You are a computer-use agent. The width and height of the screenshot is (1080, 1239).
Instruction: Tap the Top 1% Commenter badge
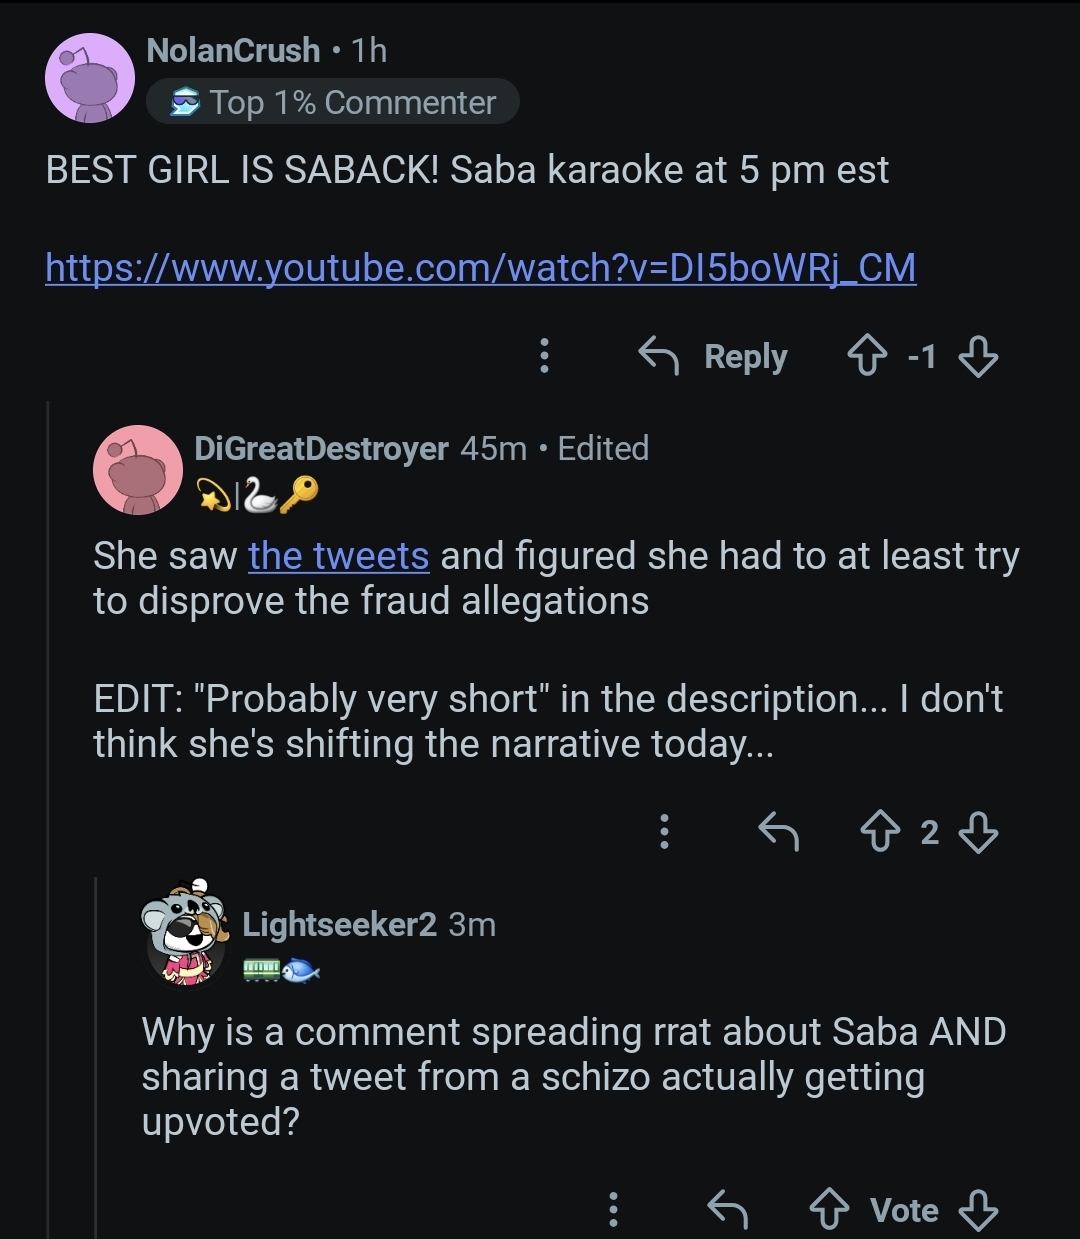333,102
